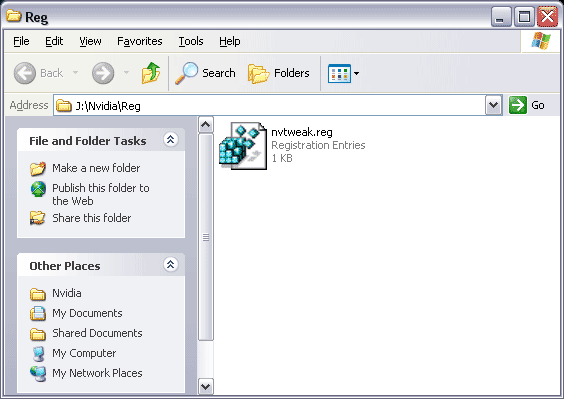Screen dimensions: 564x399
Task: Select the nvtweak.reg file icon
Action: pos(243,146)
